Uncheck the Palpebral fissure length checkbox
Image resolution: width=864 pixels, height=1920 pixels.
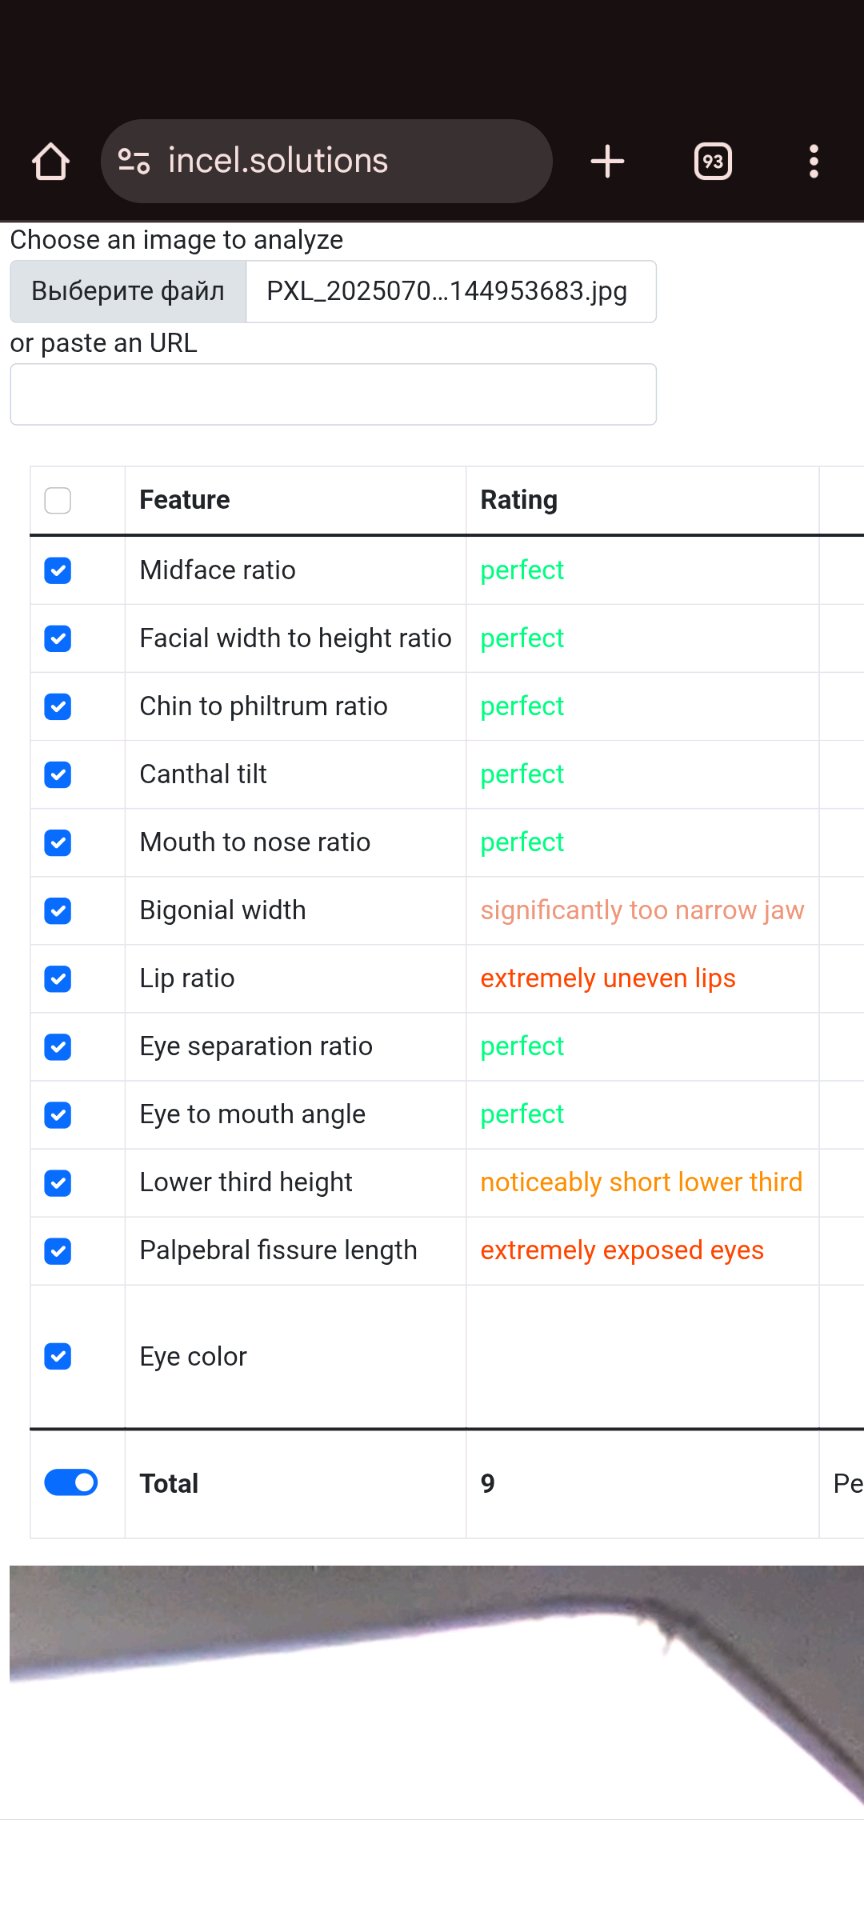[x=58, y=1250]
